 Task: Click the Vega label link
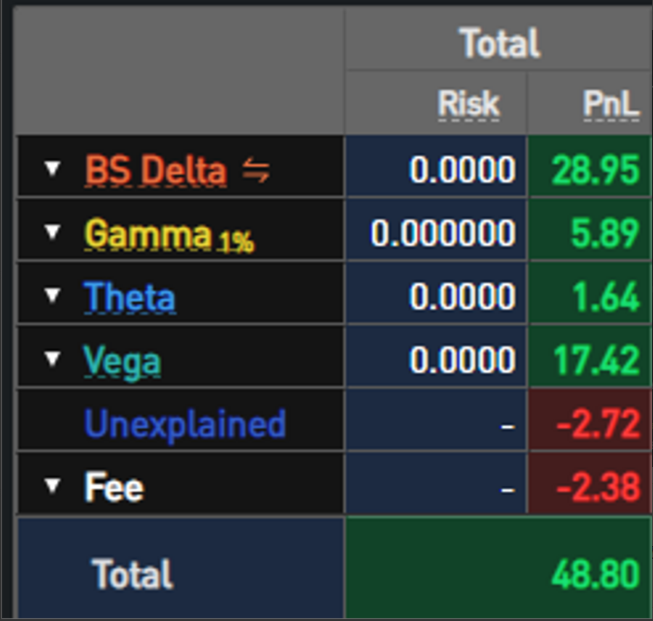[122, 361]
